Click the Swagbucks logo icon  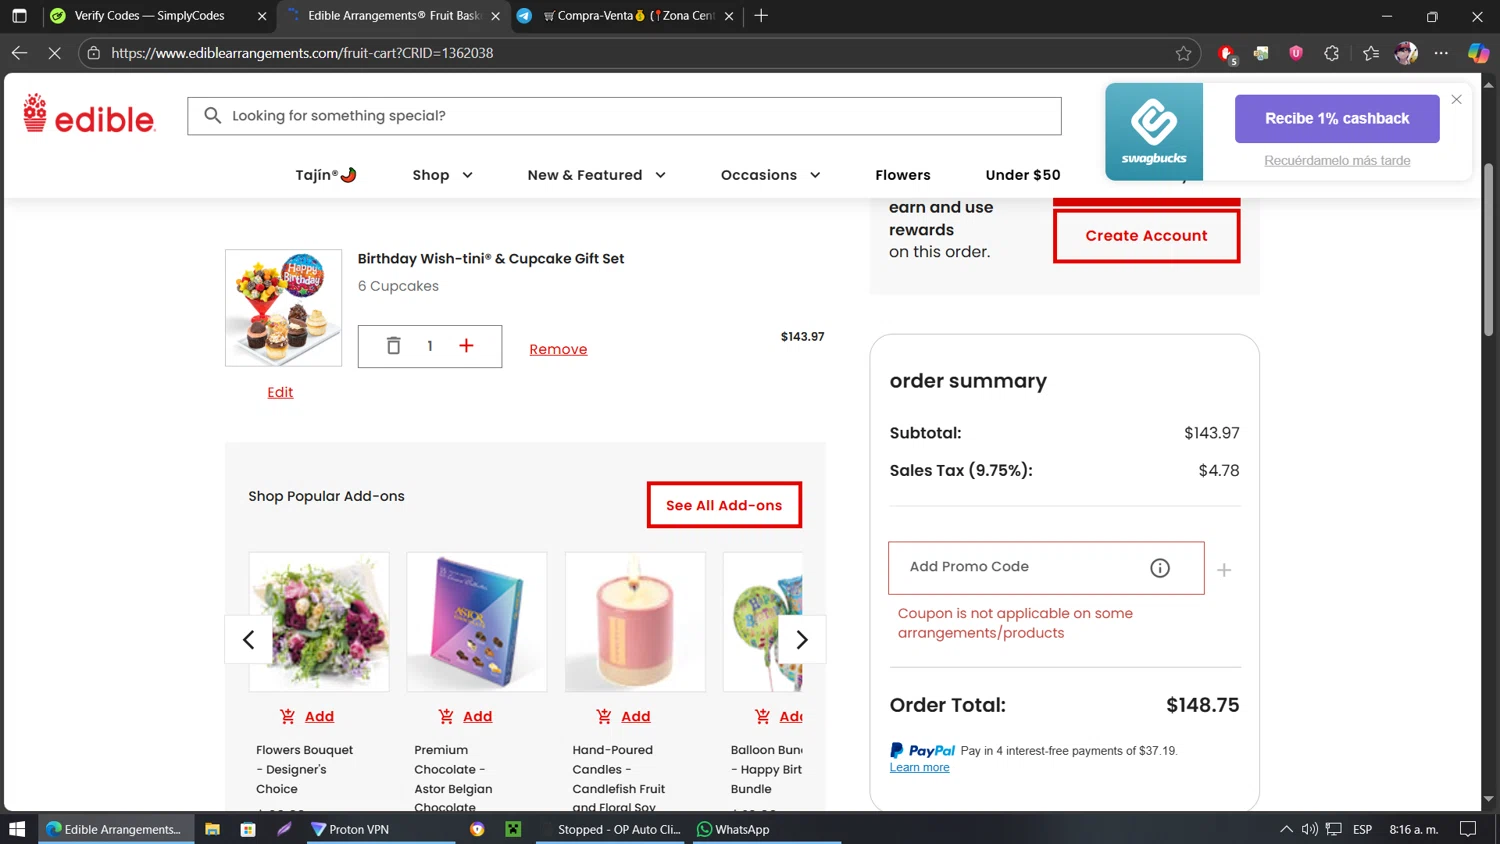(1154, 131)
